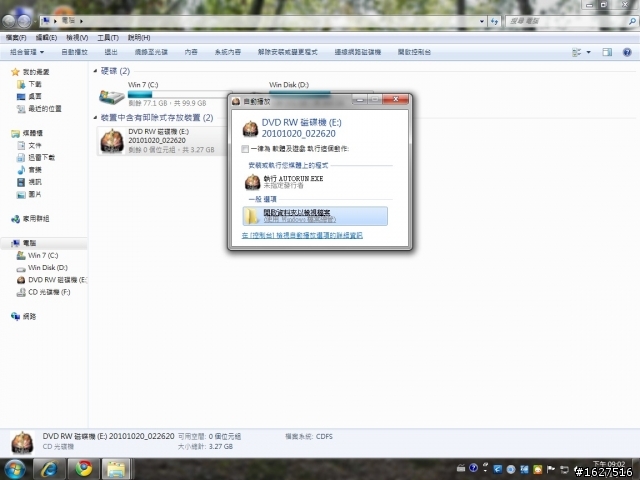Open the view options dropdown arrow
This screenshot has height=480, width=640.
click(x=589, y=52)
